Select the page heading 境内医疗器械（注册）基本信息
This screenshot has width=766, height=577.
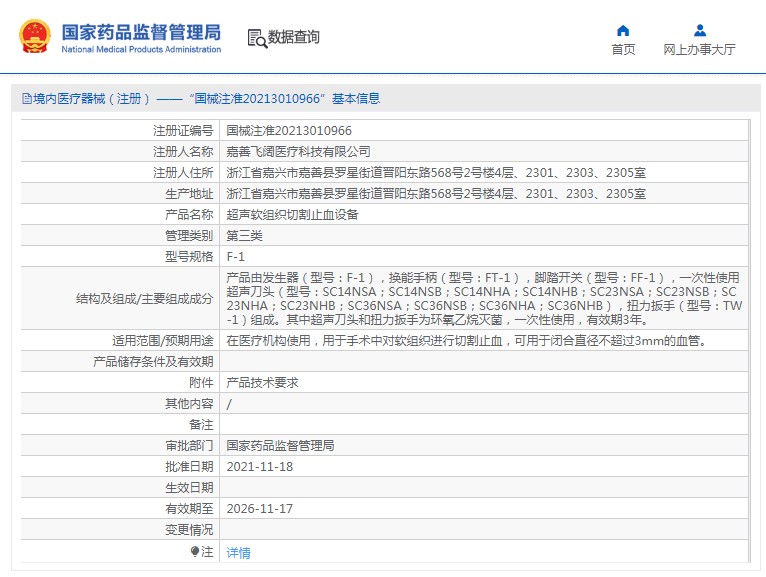coord(201,99)
